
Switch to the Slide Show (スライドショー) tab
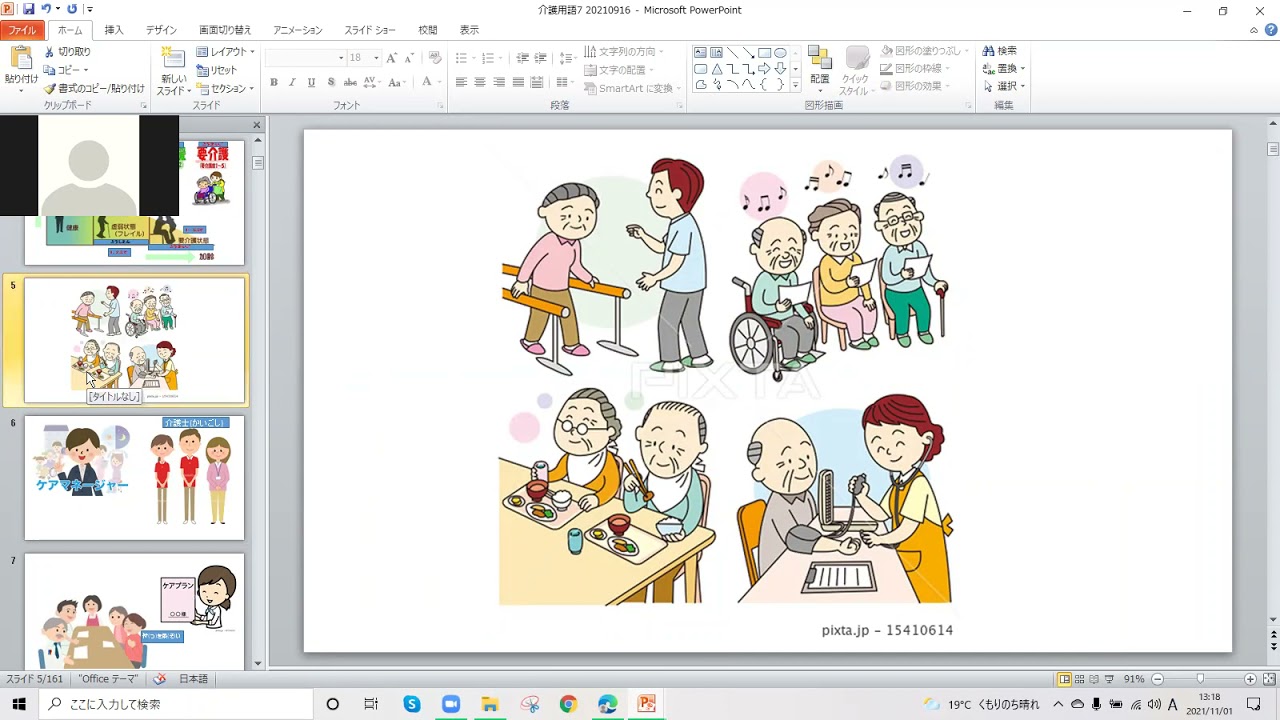[370, 30]
